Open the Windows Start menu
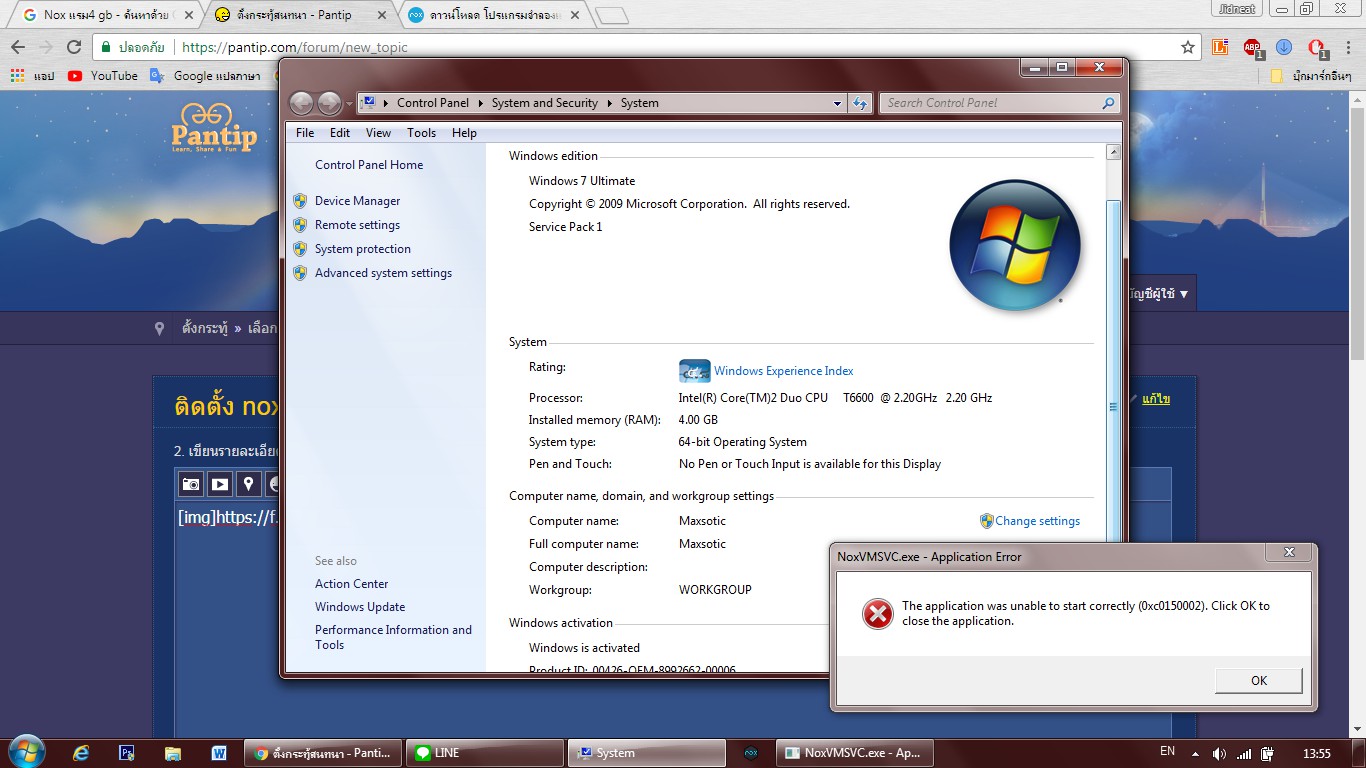Viewport: 1366px width, 768px height. pos(26,752)
